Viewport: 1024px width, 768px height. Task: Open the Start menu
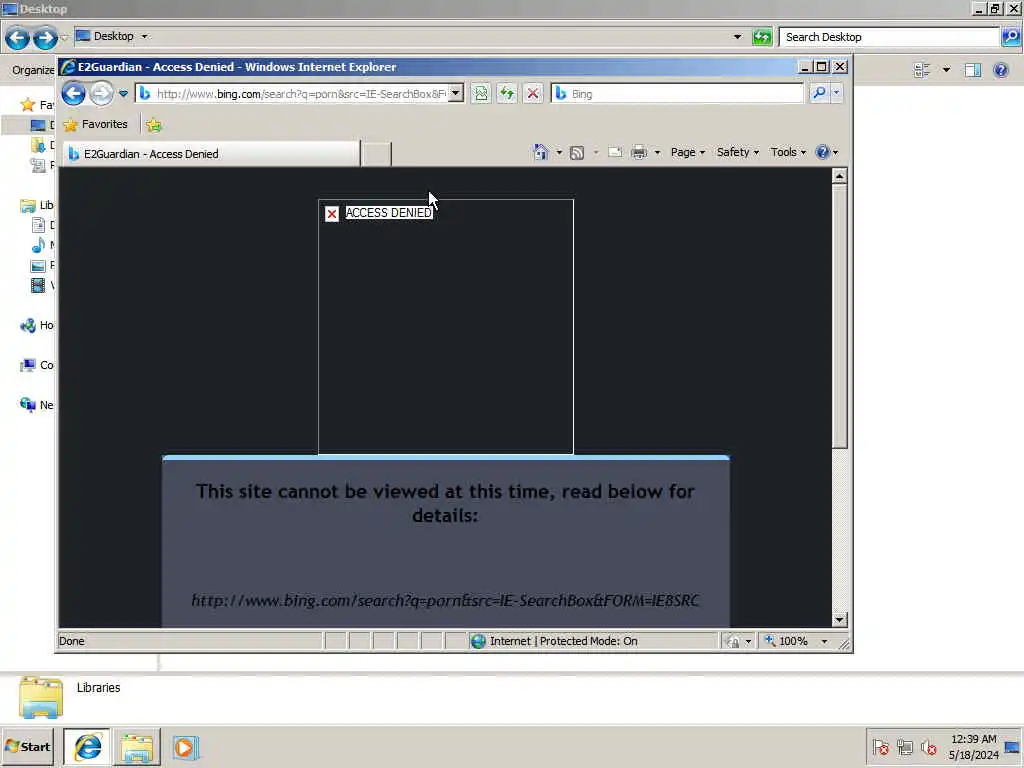(27, 746)
